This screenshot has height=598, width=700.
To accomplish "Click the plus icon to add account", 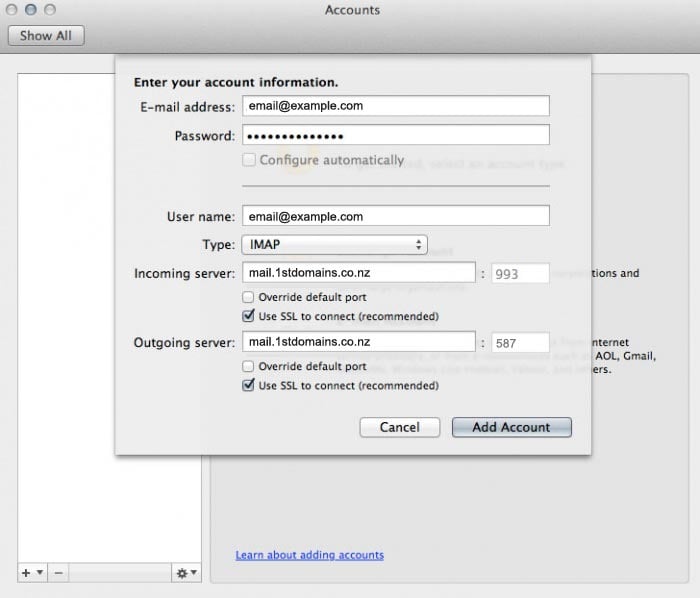I will 25,573.
